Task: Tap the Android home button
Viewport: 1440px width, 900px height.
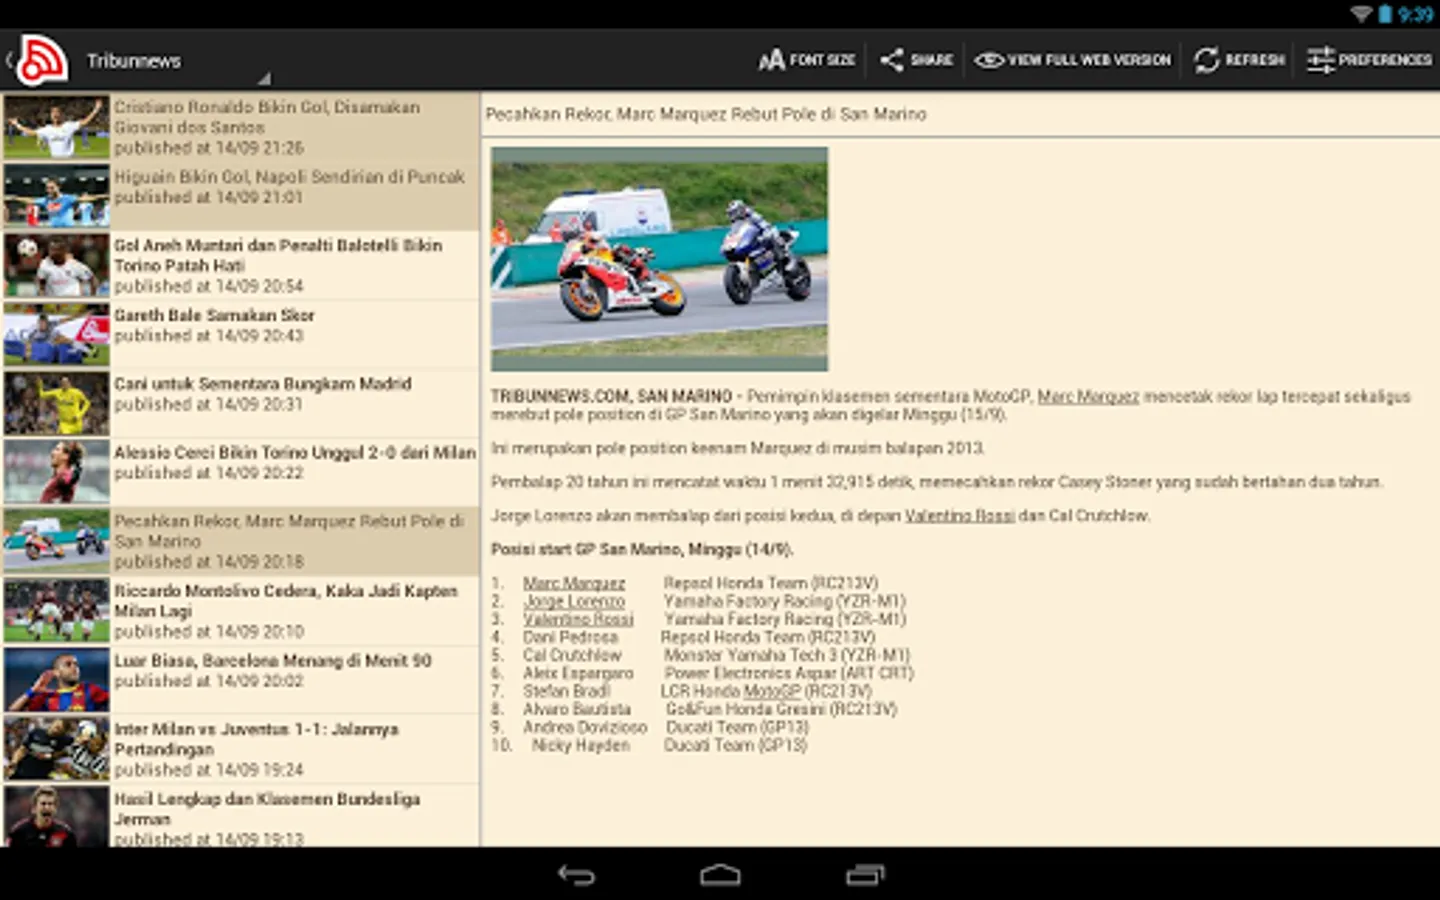Action: point(720,875)
